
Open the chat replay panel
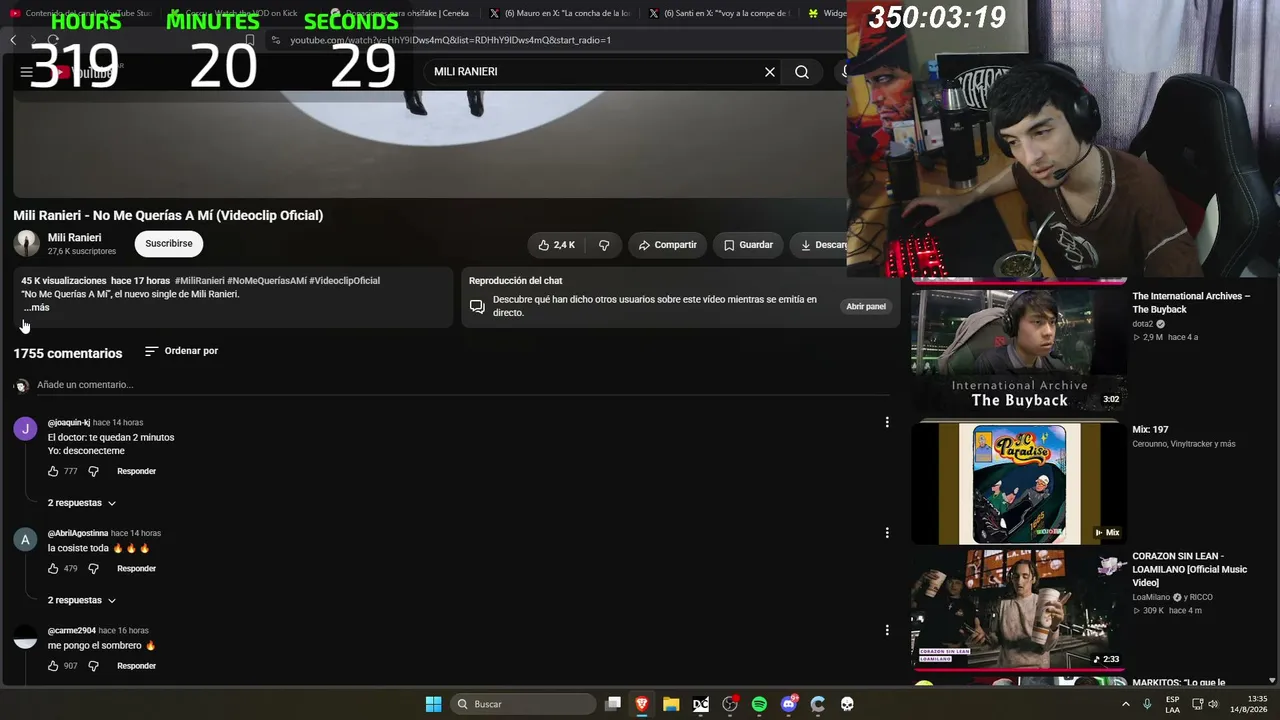tap(866, 306)
